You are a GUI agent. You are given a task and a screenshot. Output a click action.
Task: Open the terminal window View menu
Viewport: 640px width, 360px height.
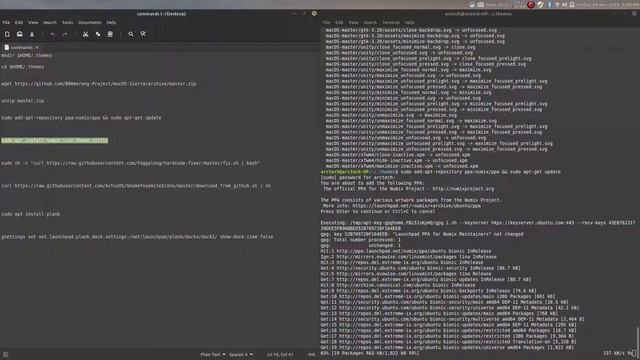[353, 22]
